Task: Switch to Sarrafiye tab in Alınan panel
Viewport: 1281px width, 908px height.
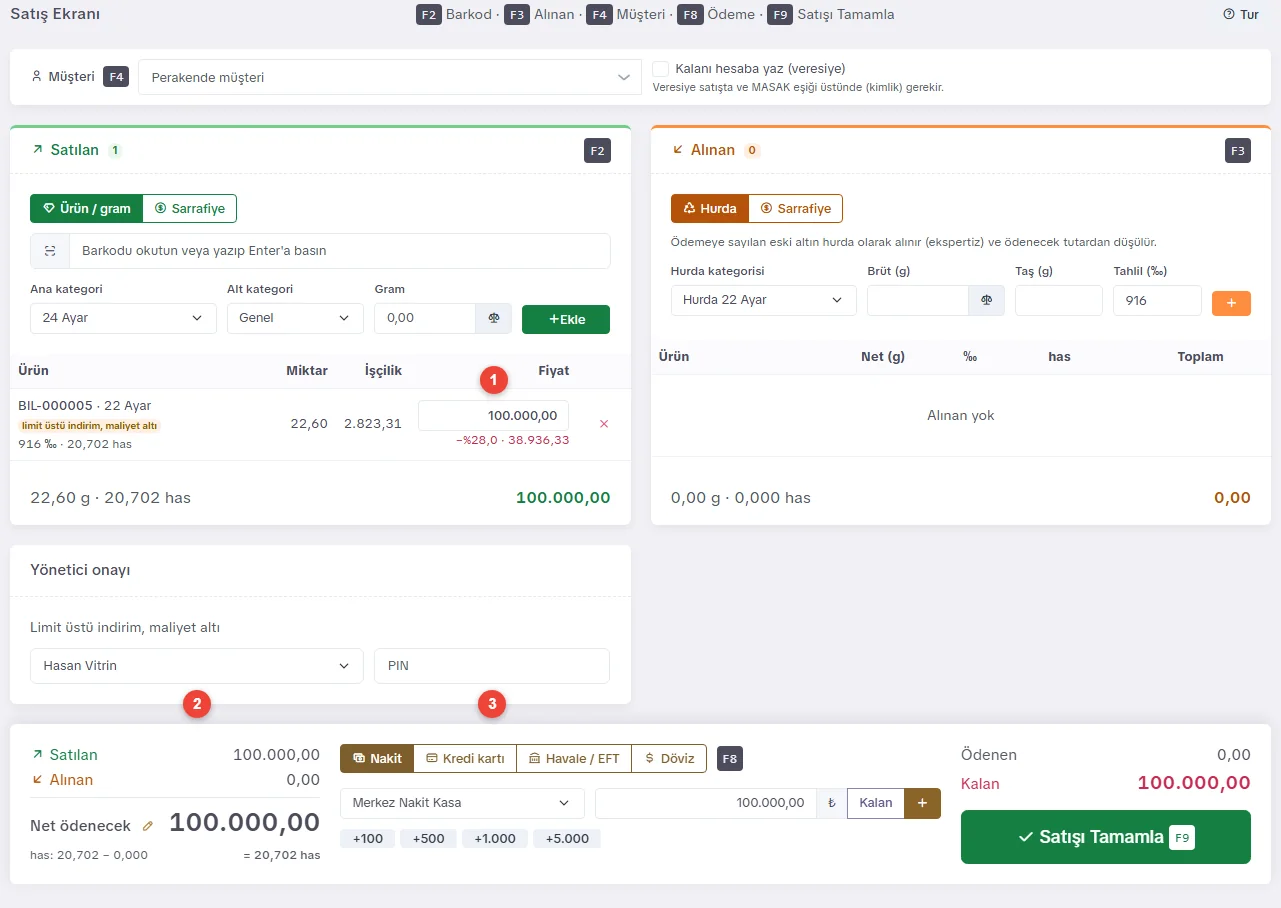Action: click(x=796, y=209)
